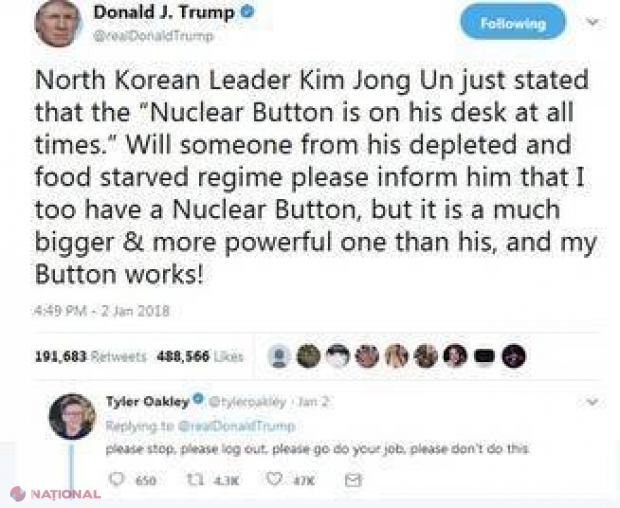Viewport: 620px width, 508px height.
Task: Open the 488,566 Likes list
Action: coord(200,357)
